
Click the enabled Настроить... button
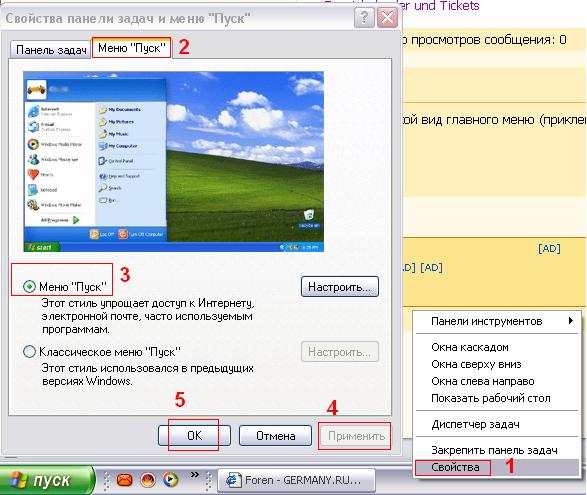tap(340, 287)
